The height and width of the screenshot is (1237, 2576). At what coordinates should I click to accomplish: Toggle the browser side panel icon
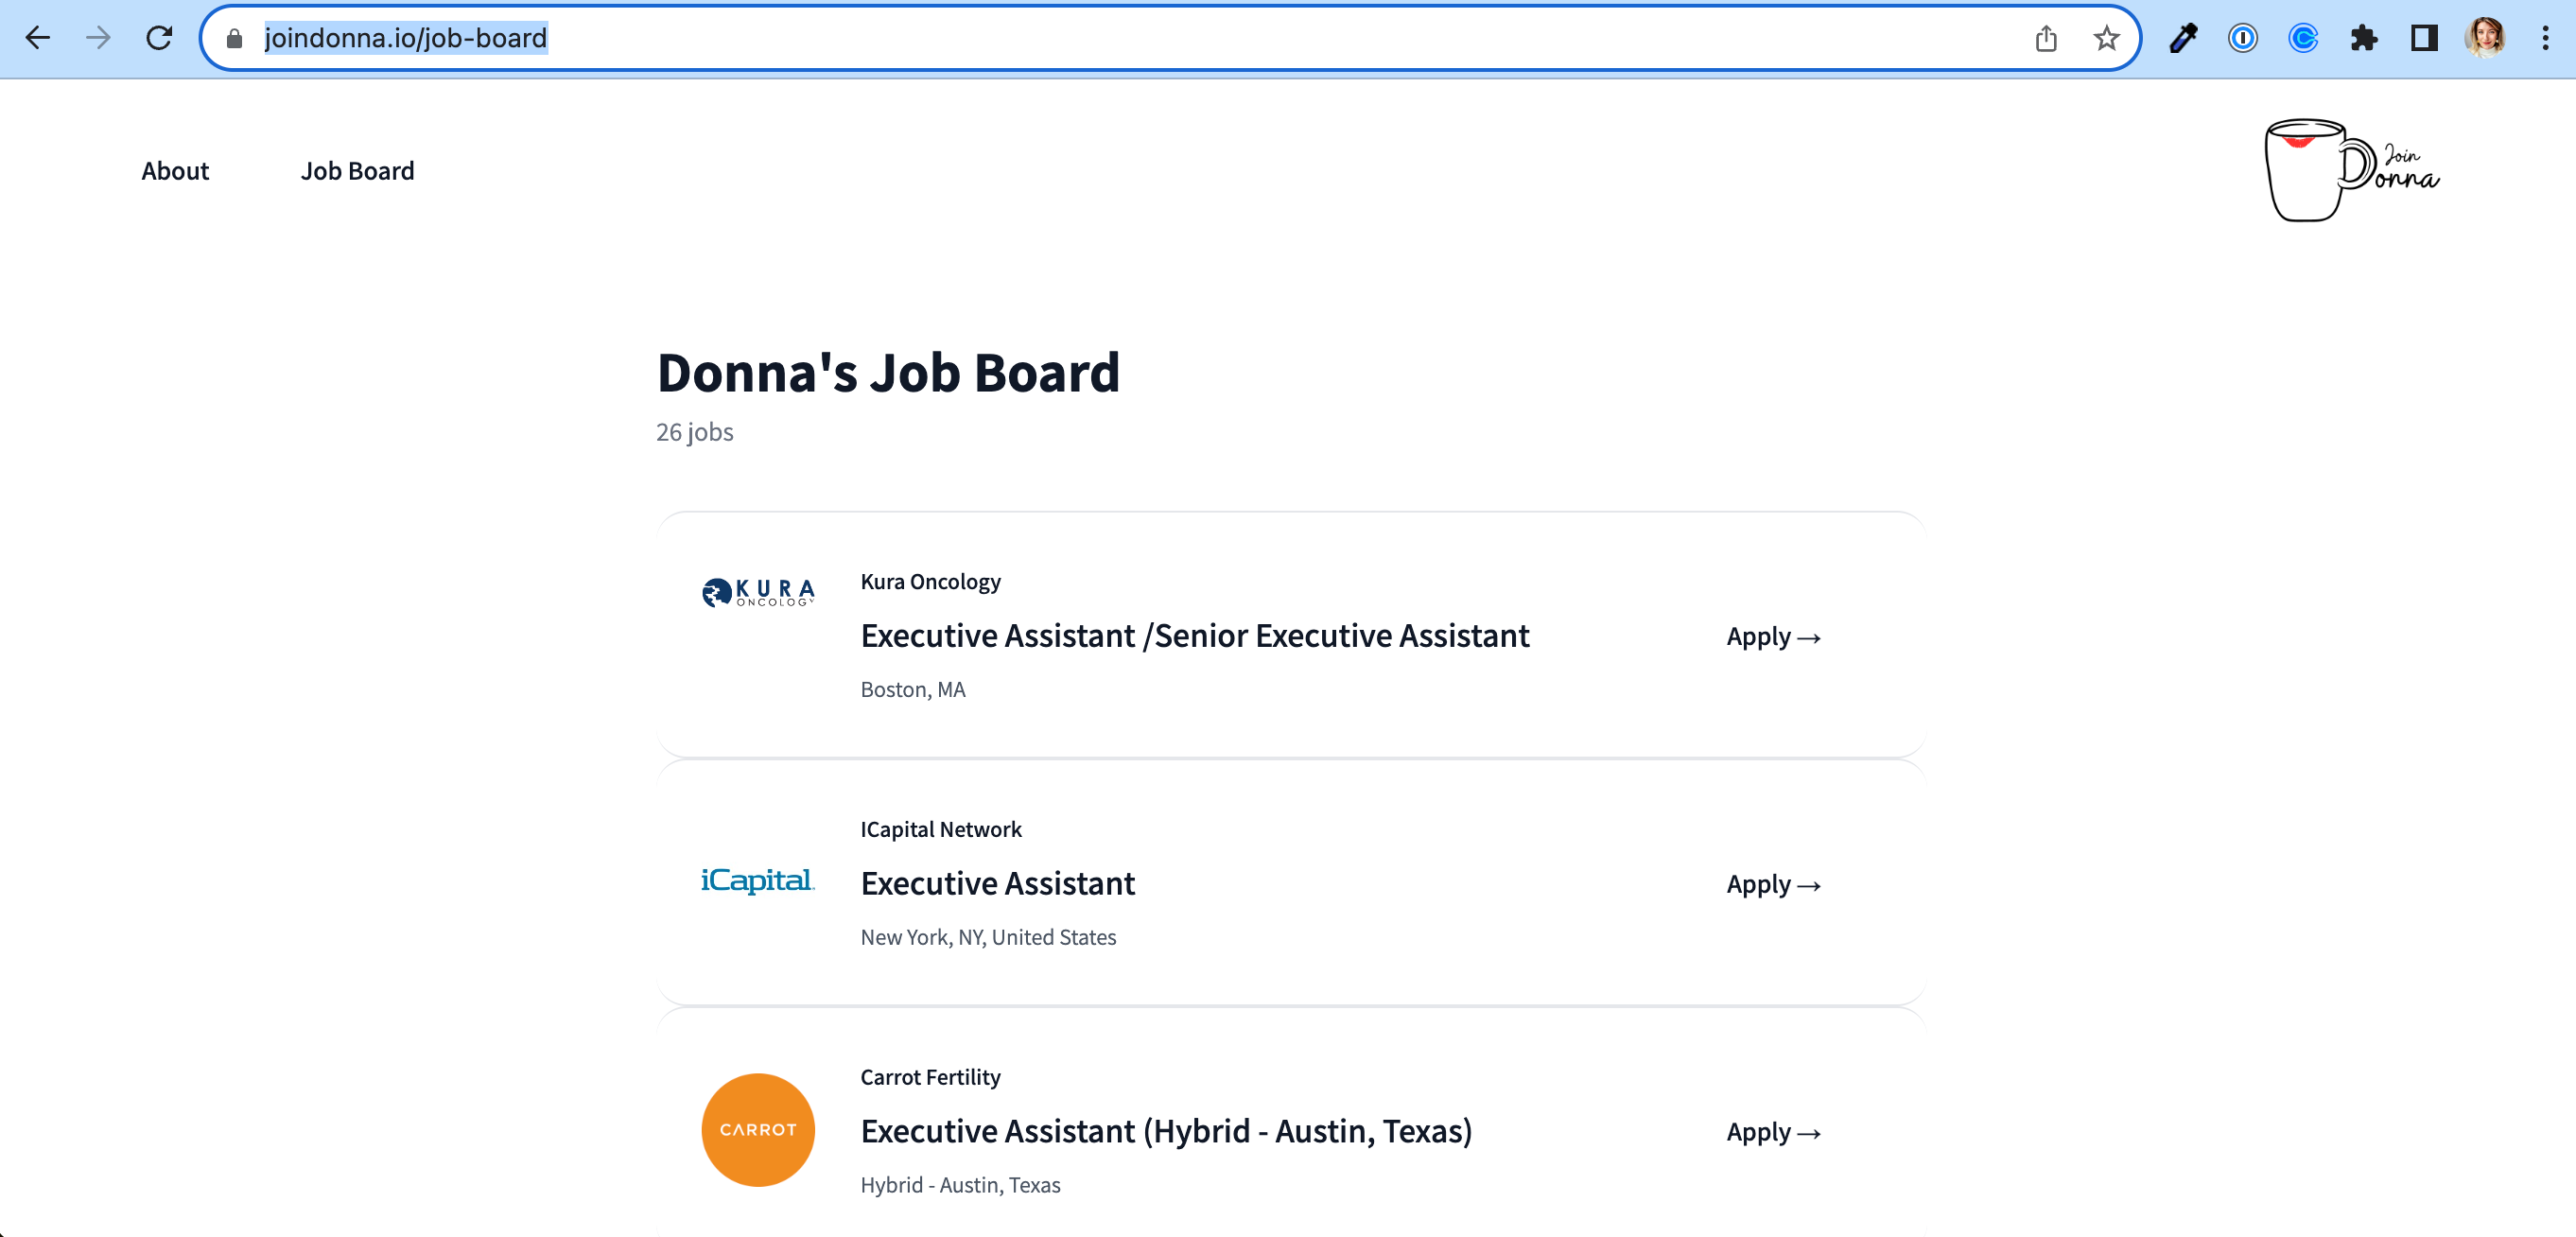(2424, 38)
